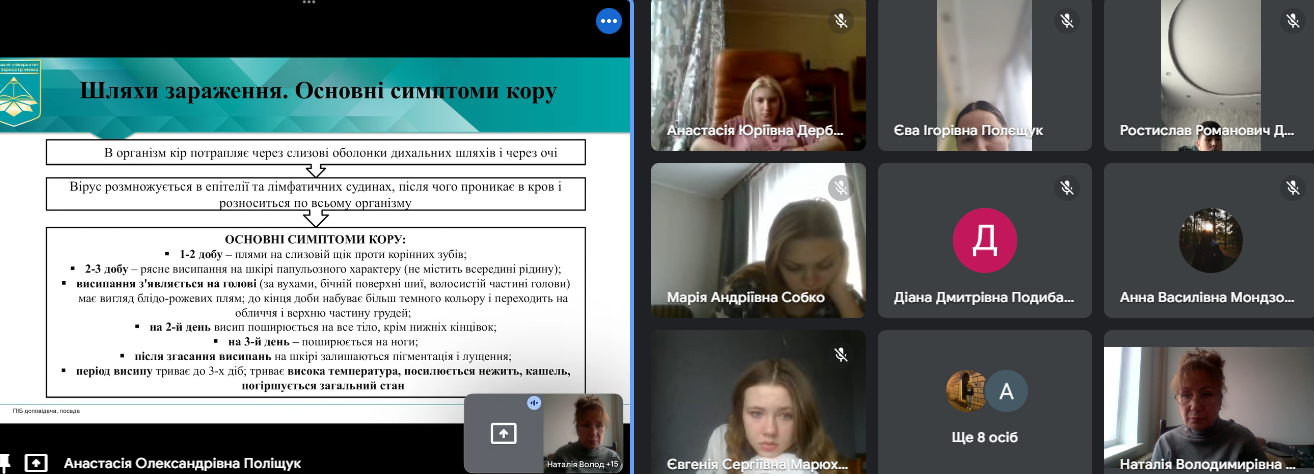Click heading ОСНОВНІ СИМПТОМИ КОРУ on slide
This screenshot has width=1314, height=474.
pyautogui.click(x=316, y=240)
